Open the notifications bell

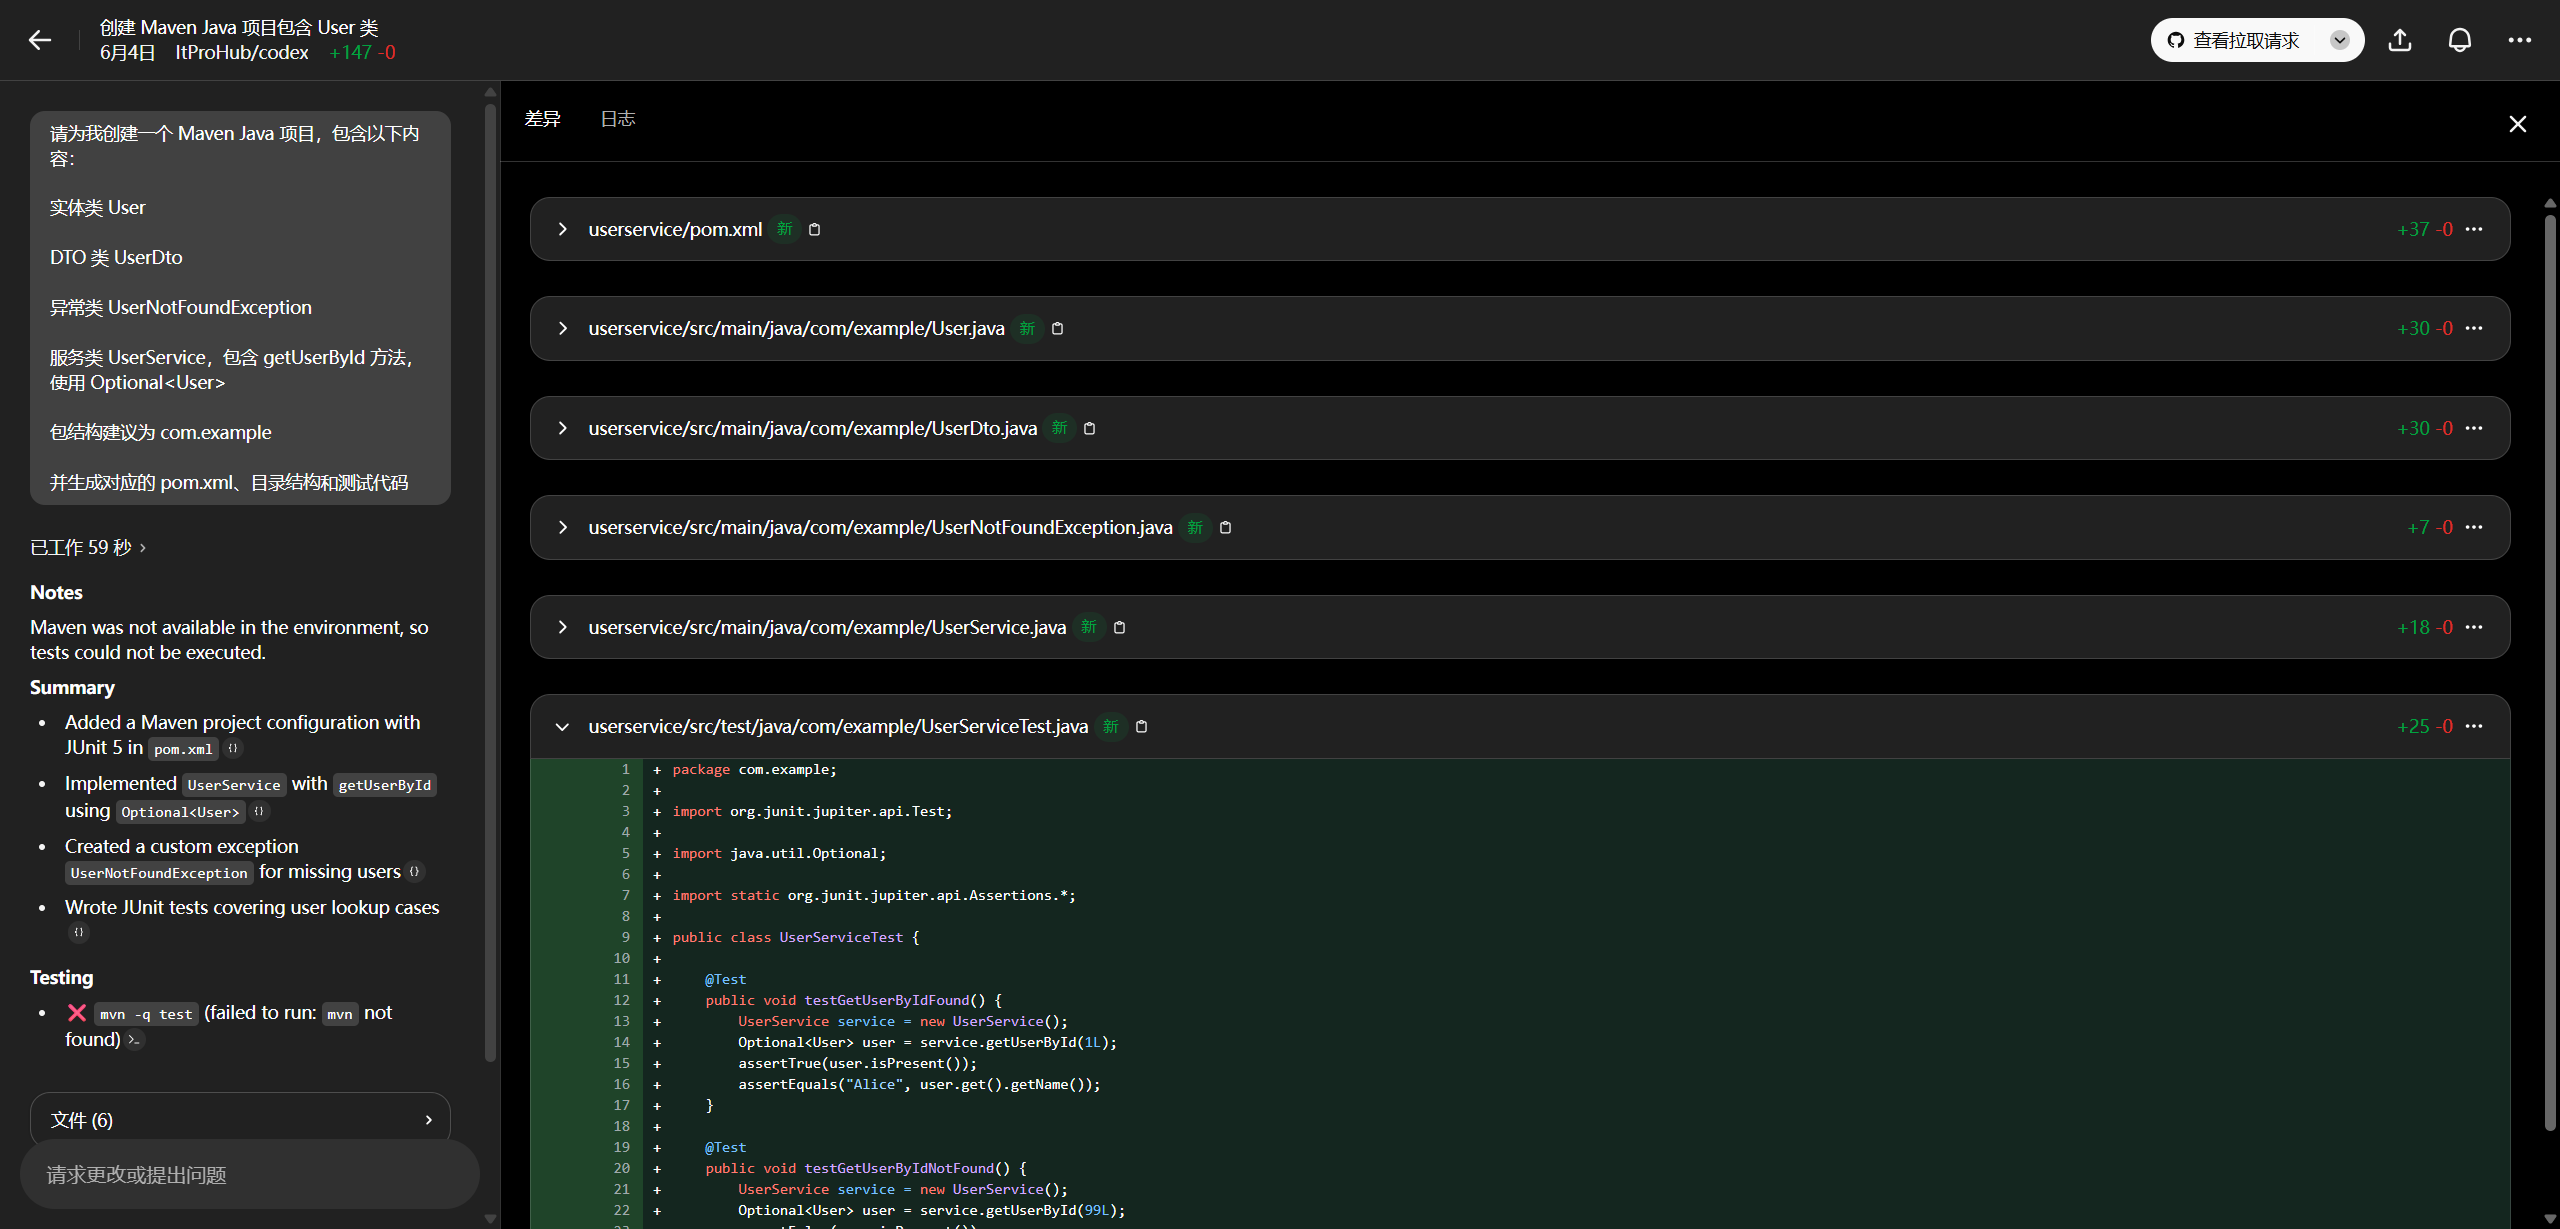(2459, 40)
